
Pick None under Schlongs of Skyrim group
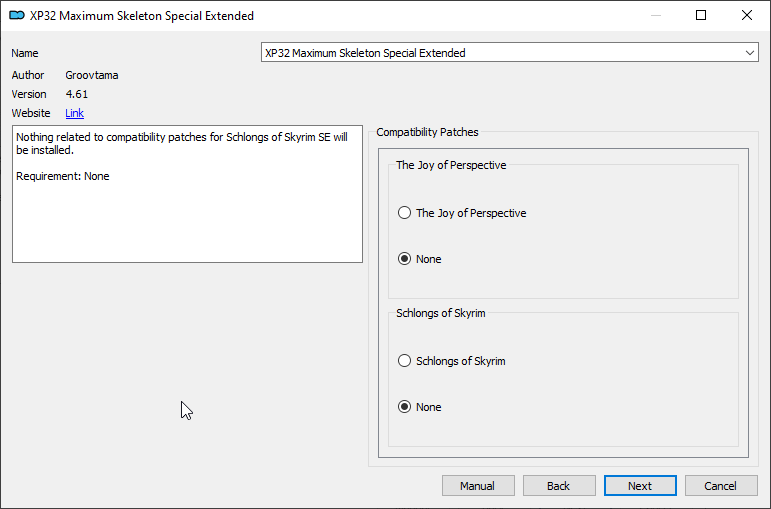tap(405, 407)
